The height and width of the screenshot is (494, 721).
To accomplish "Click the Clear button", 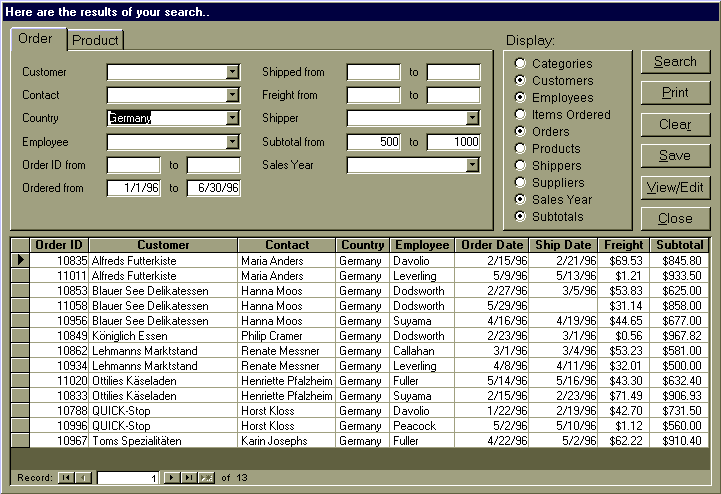I will 675,125.
